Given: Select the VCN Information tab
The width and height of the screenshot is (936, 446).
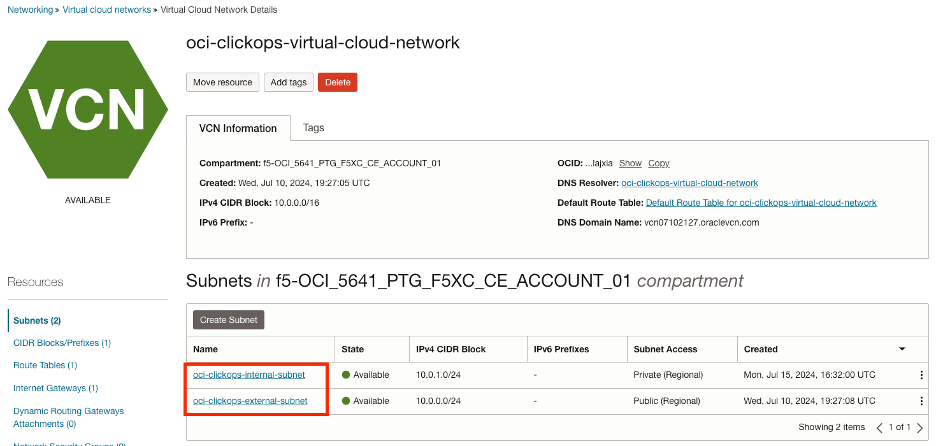Looking at the screenshot, I should pos(238,128).
